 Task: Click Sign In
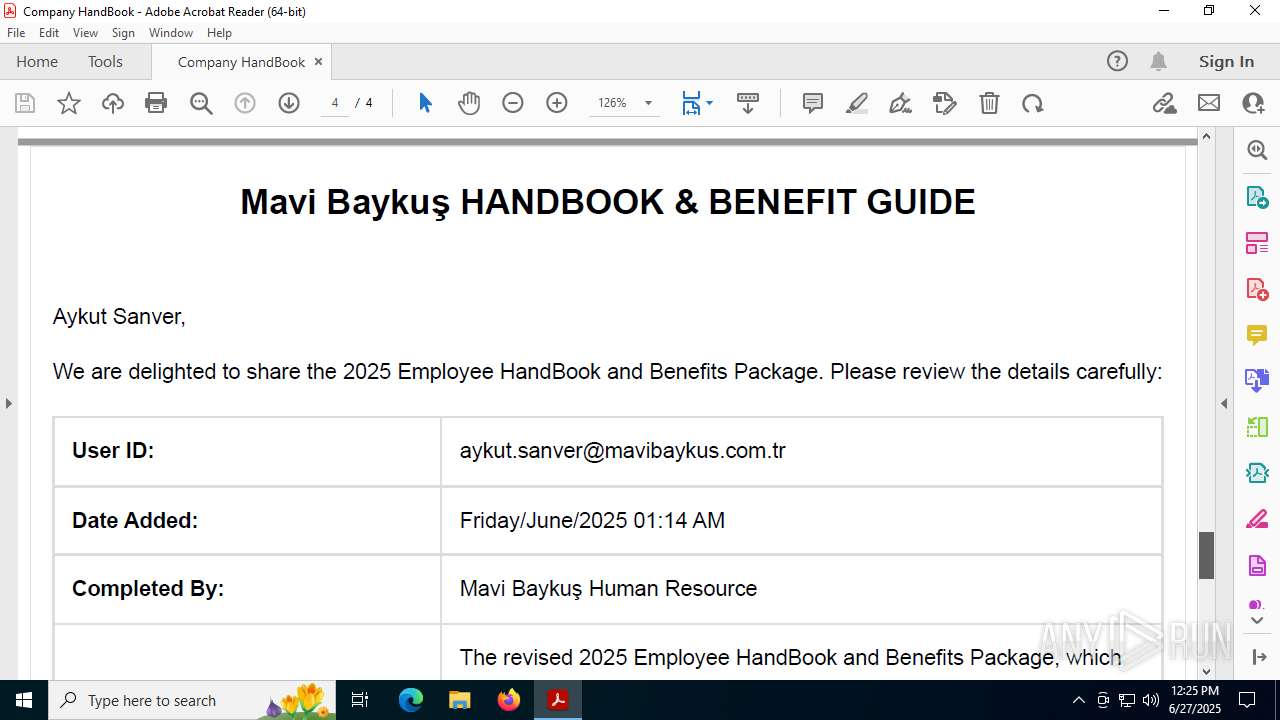coord(1226,61)
